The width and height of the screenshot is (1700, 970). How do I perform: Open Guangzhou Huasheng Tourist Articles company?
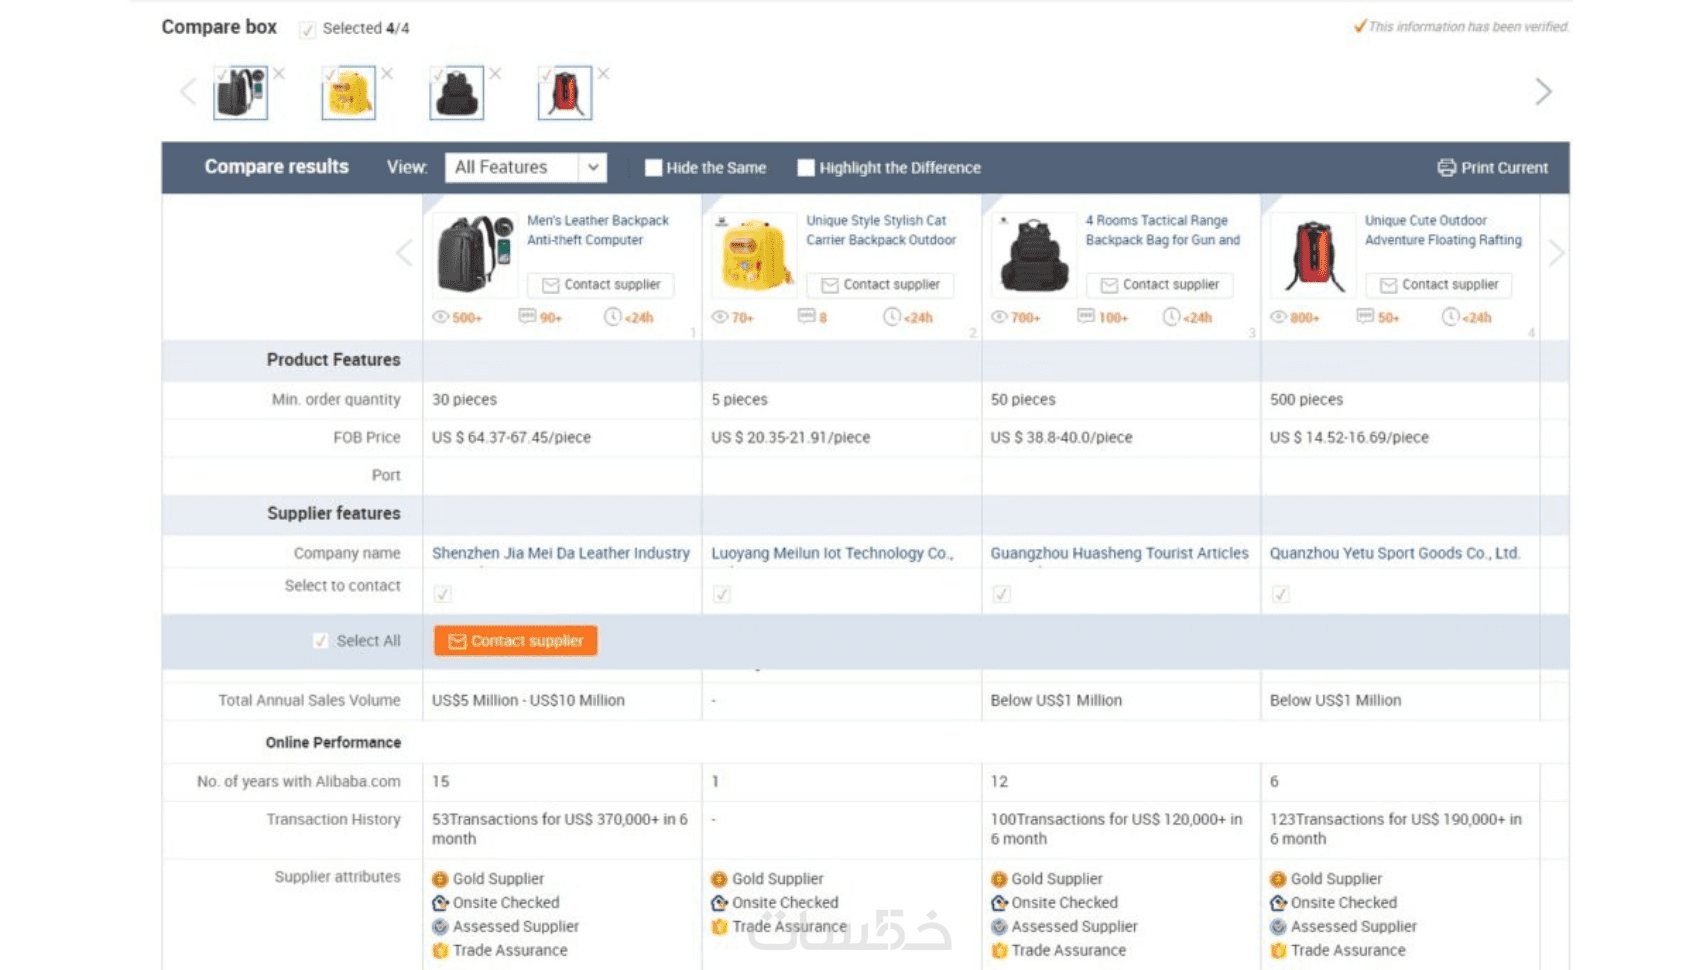(x=1120, y=554)
